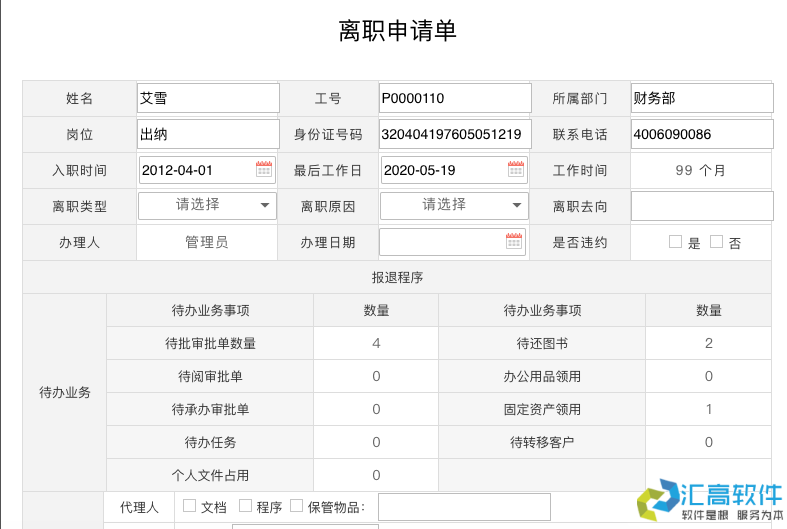The image size is (787, 529).
Task: Click the text box after 保管物品
Action: coord(464,507)
